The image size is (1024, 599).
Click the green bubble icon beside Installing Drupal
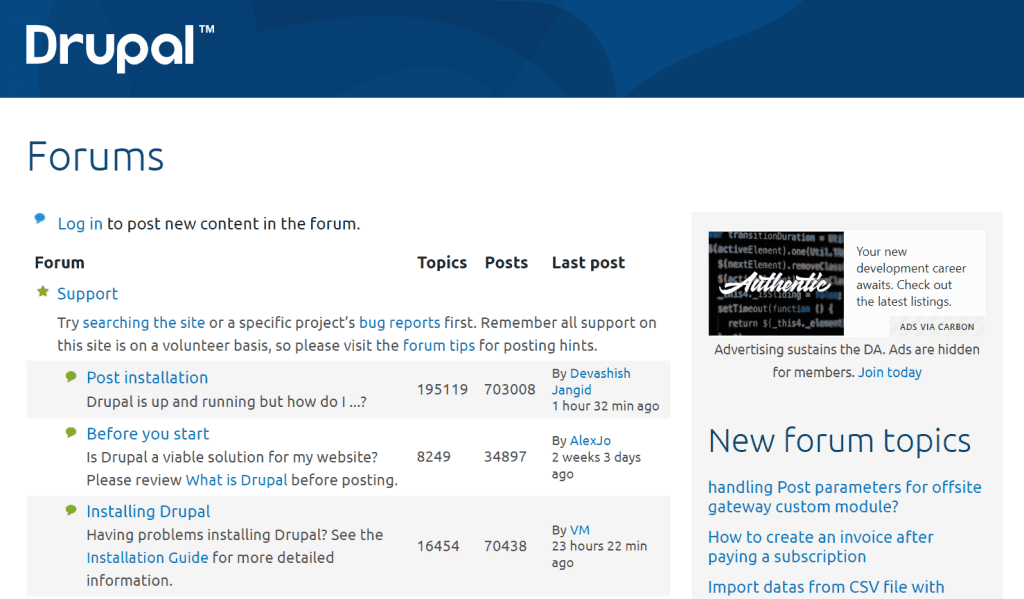click(x=71, y=510)
